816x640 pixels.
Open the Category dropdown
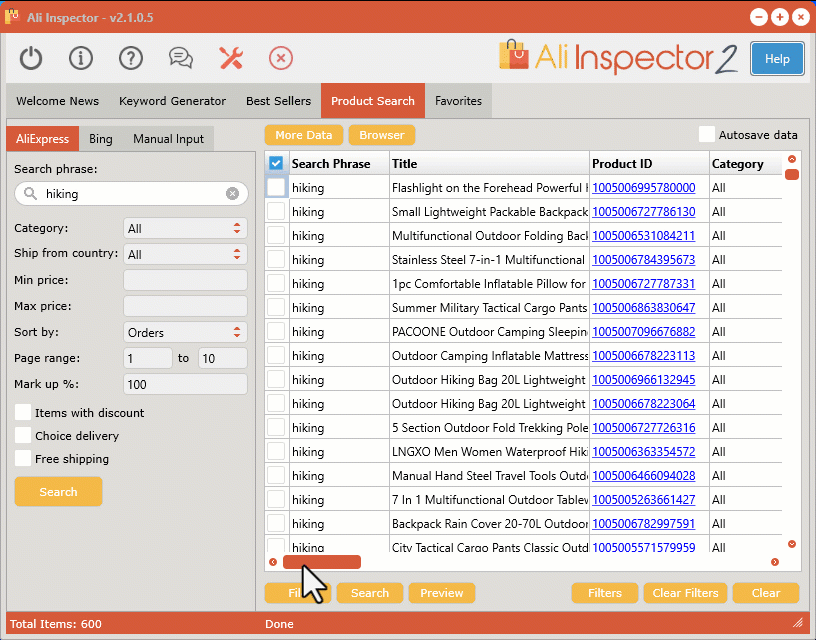(185, 228)
